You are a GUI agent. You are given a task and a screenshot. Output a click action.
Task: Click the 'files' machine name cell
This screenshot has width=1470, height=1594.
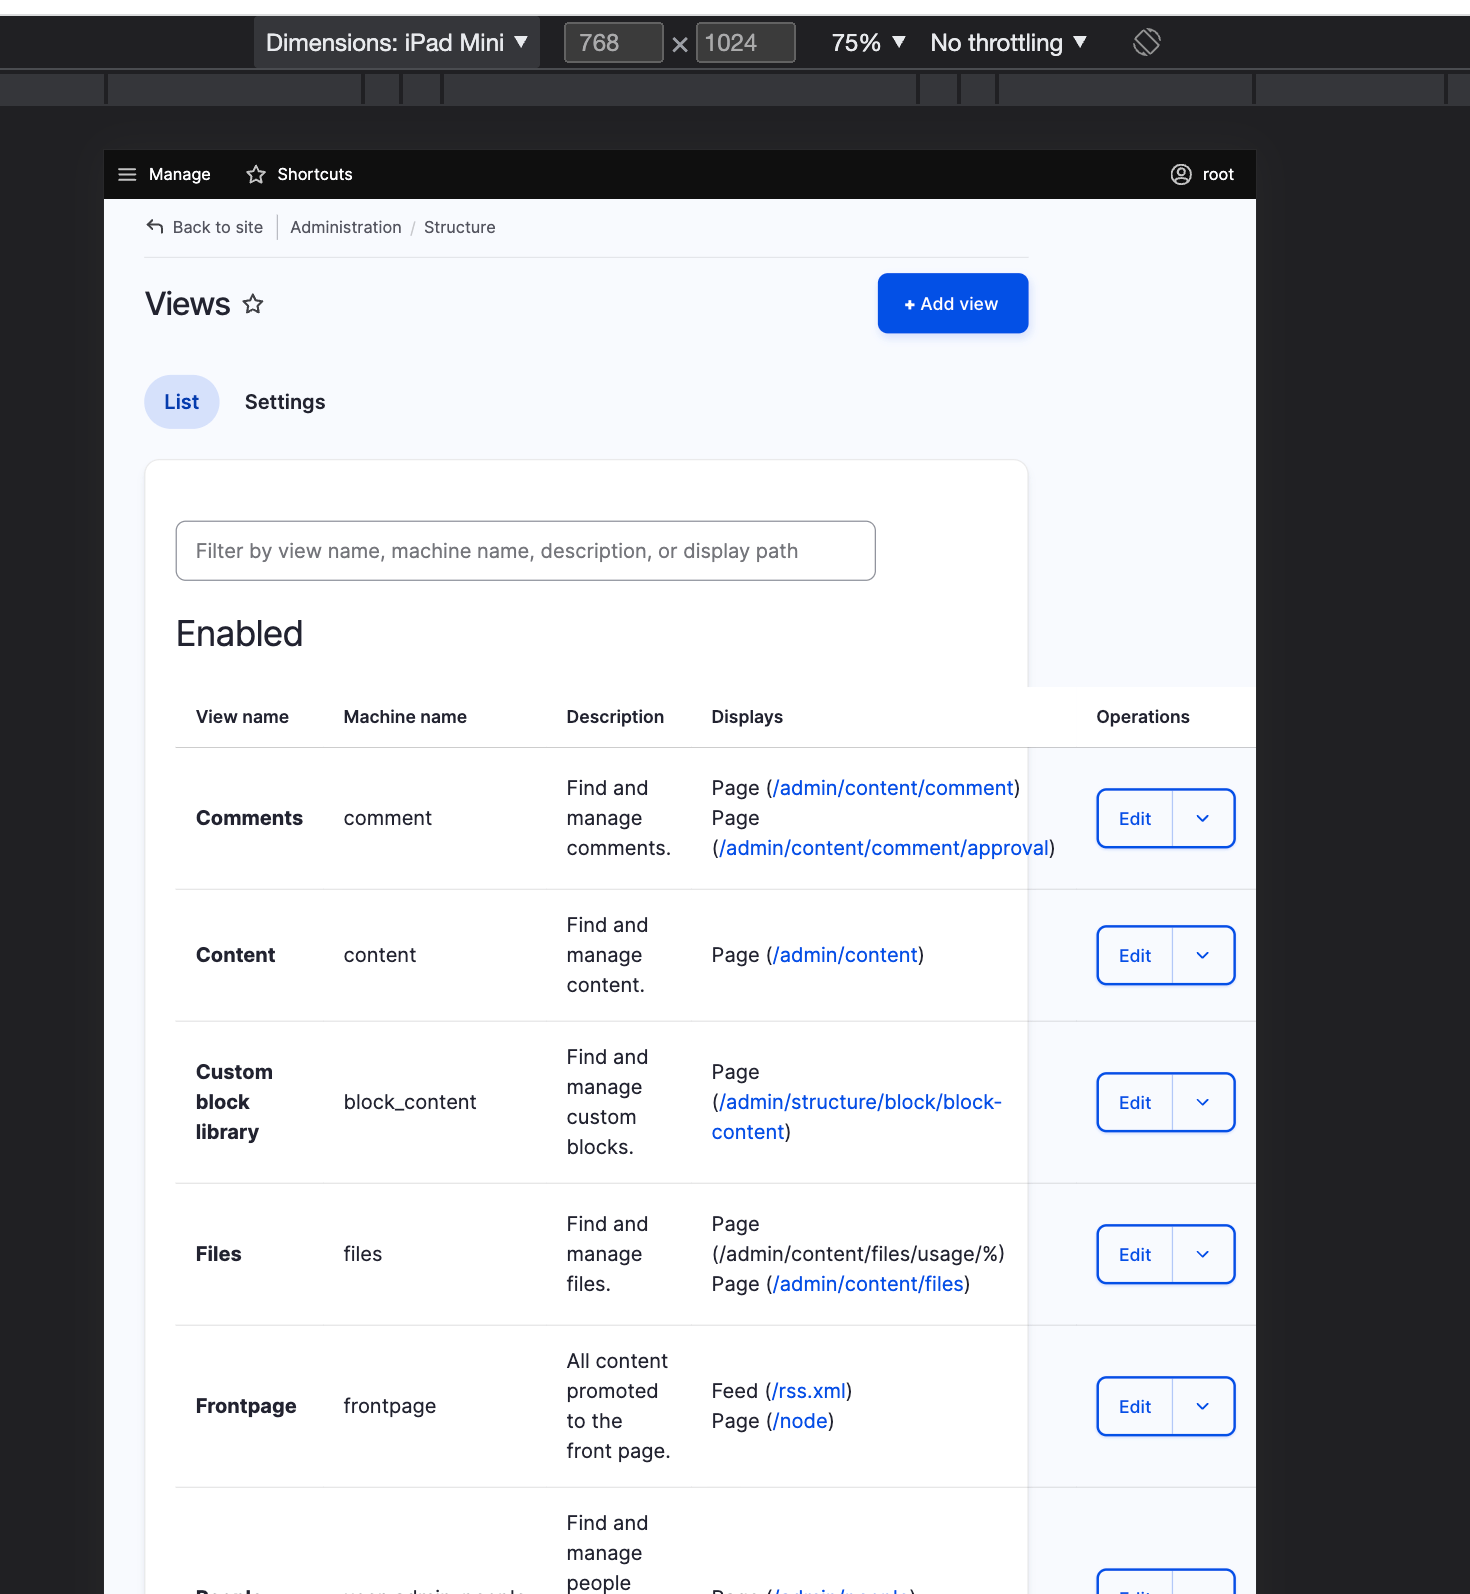pyautogui.click(x=363, y=1254)
